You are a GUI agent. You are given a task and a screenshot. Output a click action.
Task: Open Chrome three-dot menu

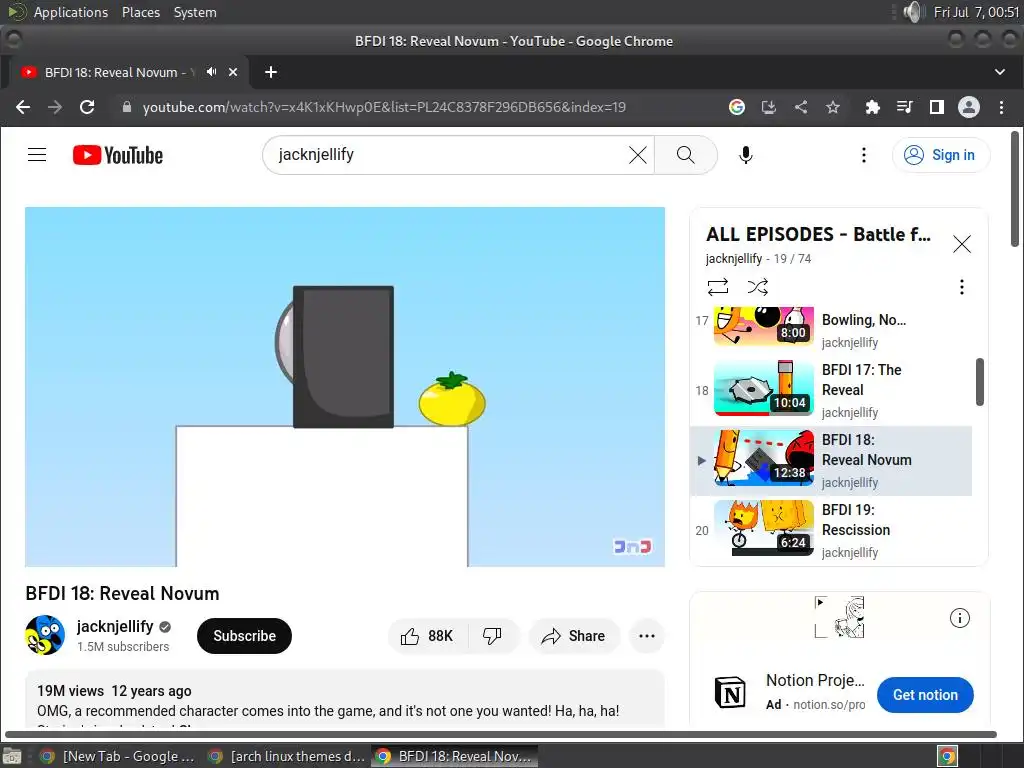(x=1001, y=107)
